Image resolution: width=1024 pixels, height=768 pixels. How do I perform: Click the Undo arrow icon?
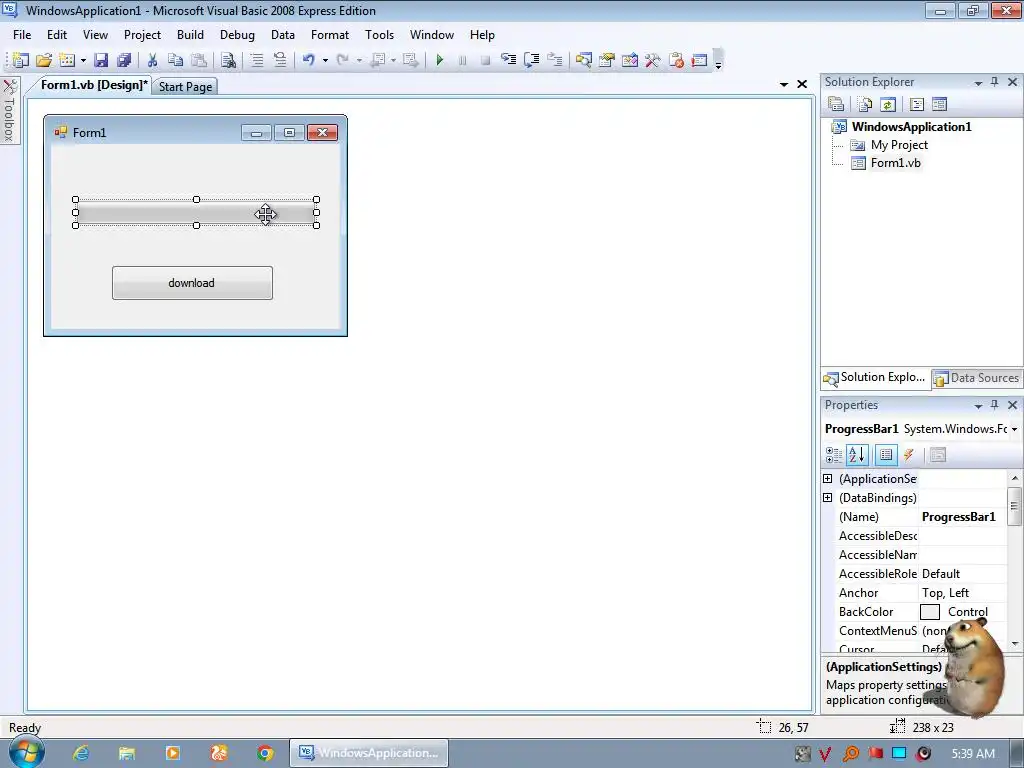[x=308, y=60]
